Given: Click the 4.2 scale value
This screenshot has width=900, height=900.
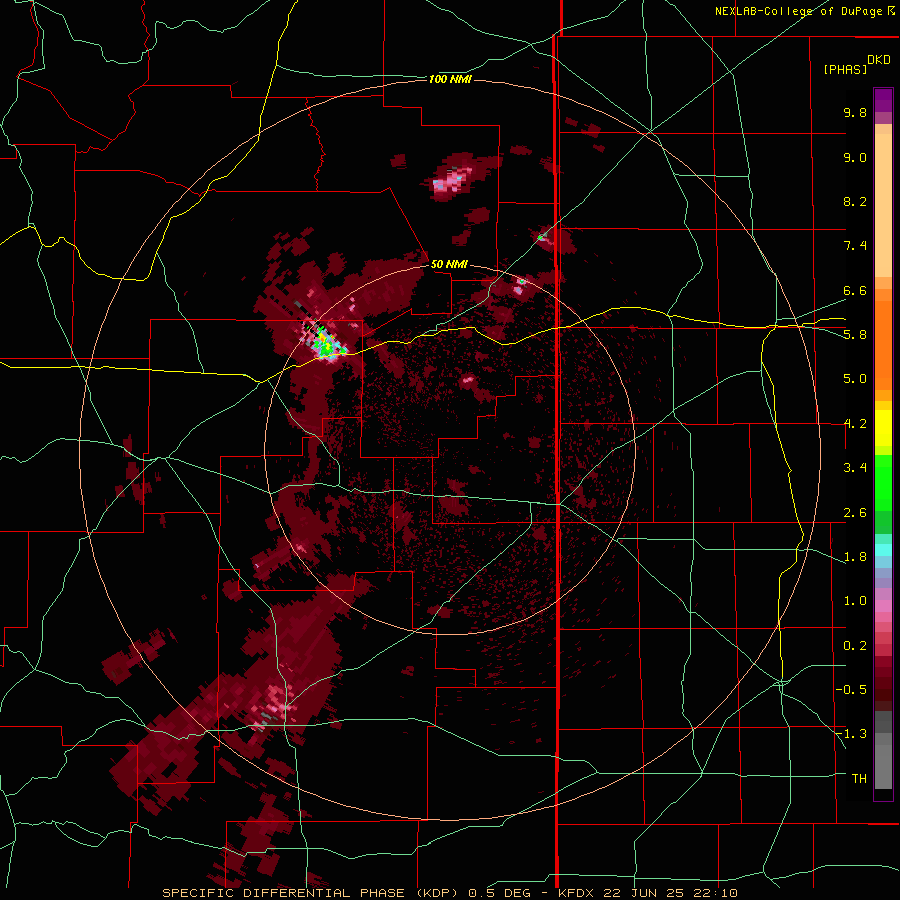Looking at the screenshot, I should tap(855, 424).
